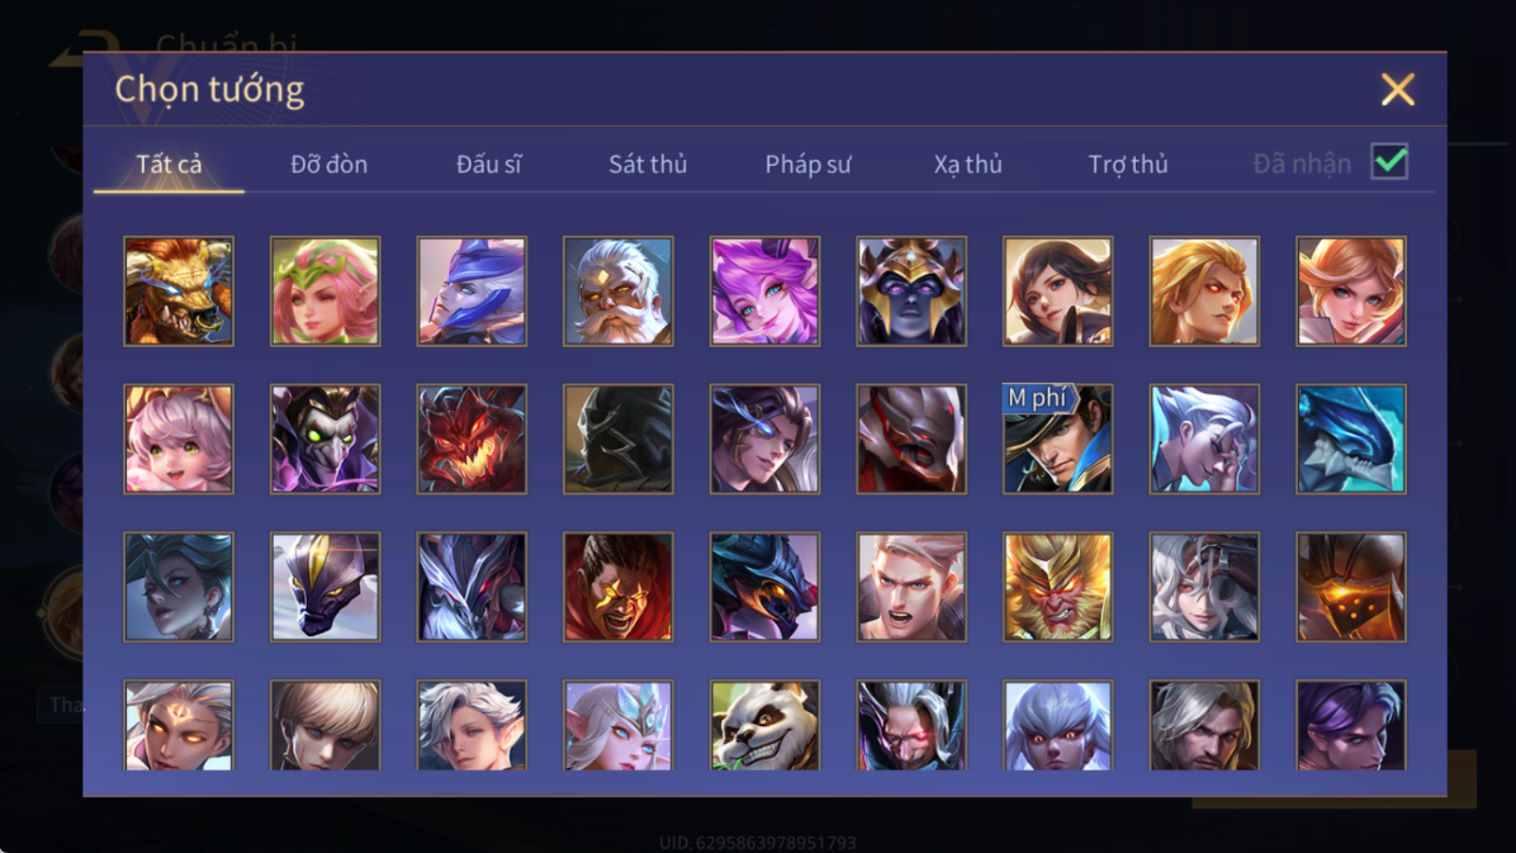The height and width of the screenshot is (853, 1516).
Task: Show the Pháp sư hero list
Action: 808,164
